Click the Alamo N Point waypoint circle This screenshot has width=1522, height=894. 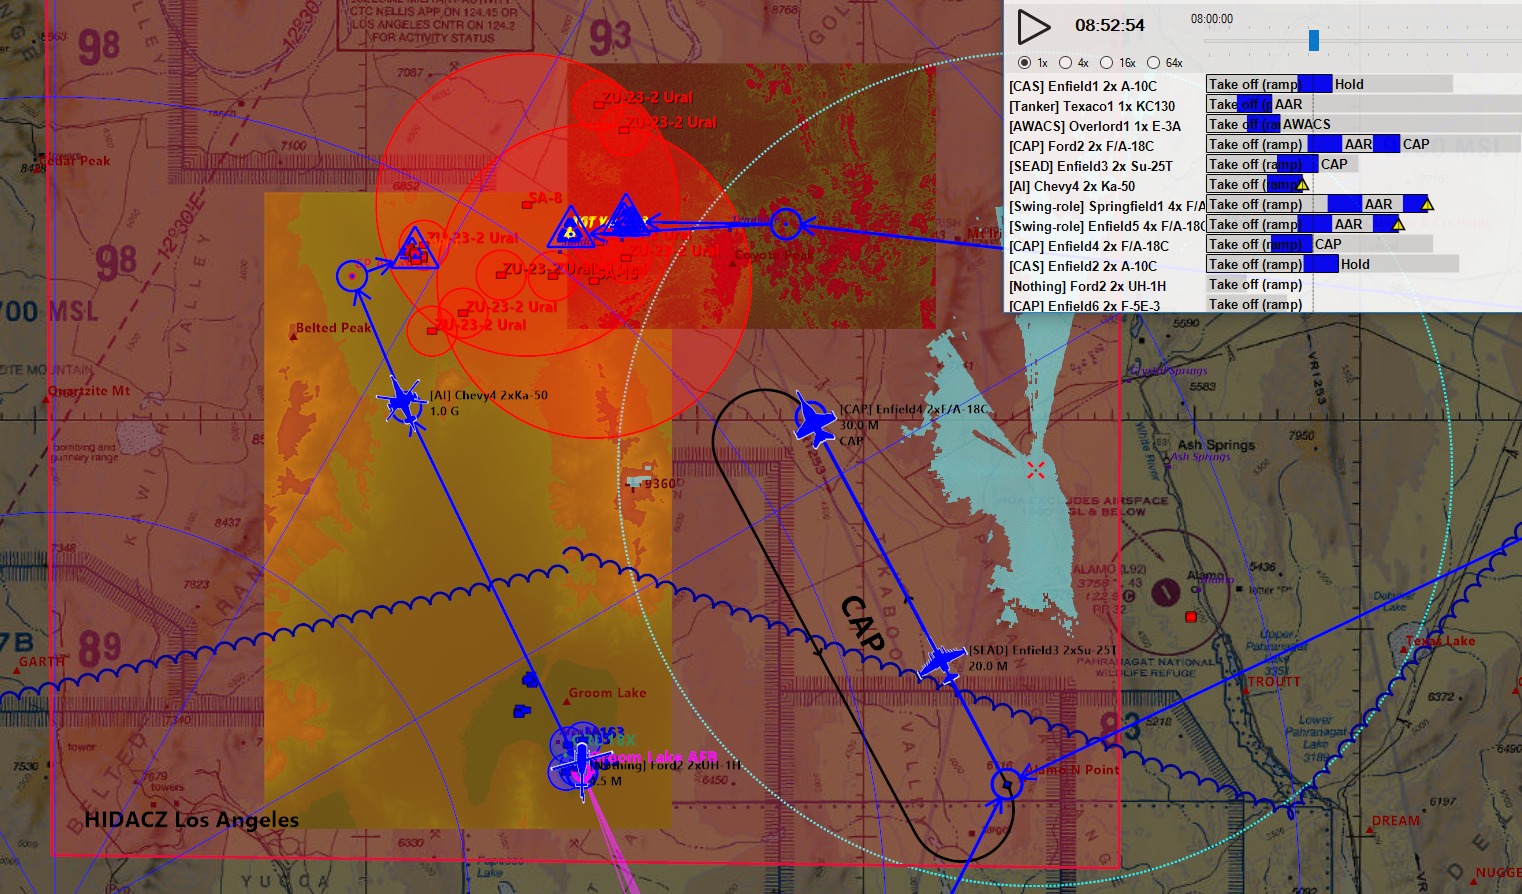pyautogui.click(x=1006, y=784)
